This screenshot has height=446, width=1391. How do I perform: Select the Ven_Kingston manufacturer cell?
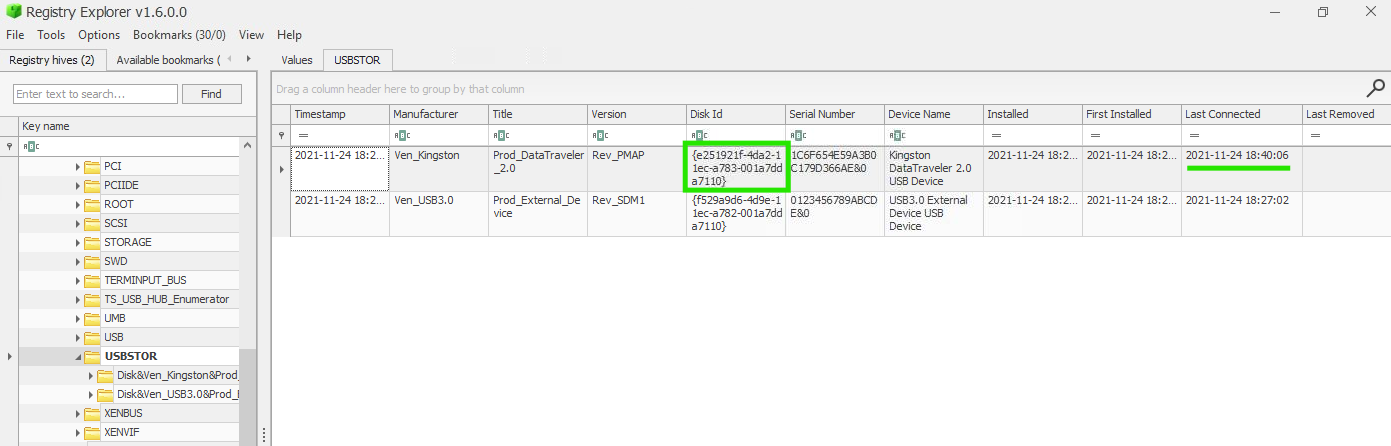point(439,169)
